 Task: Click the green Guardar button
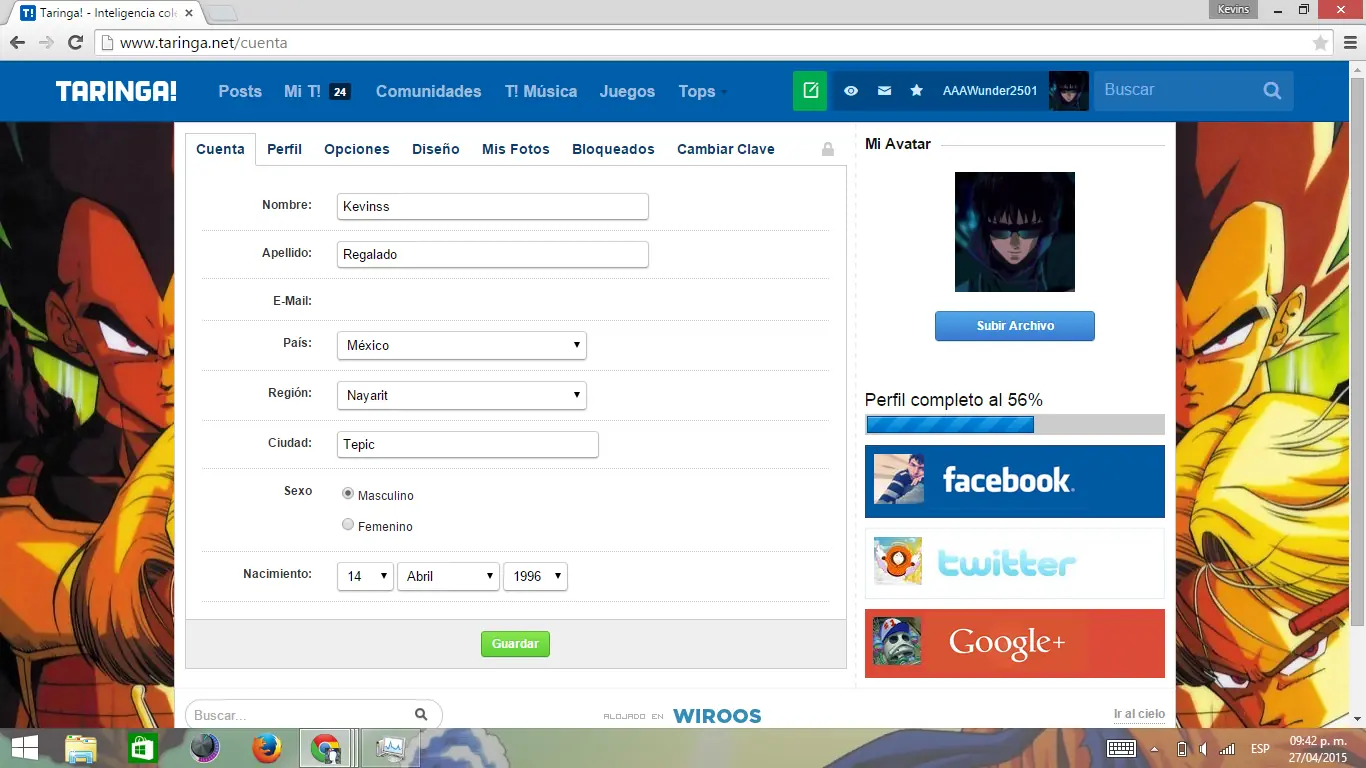coord(515,644)
